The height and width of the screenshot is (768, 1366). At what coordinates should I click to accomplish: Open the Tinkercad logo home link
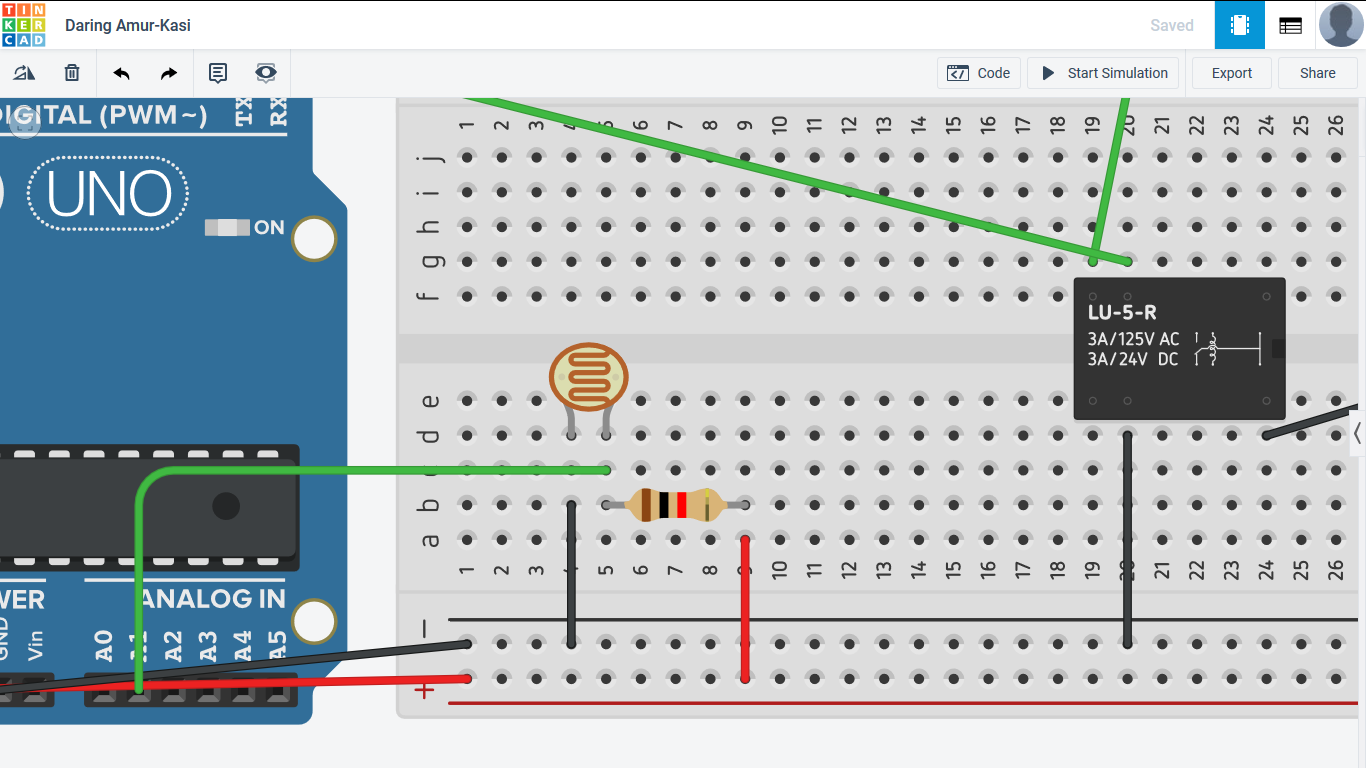23,24
